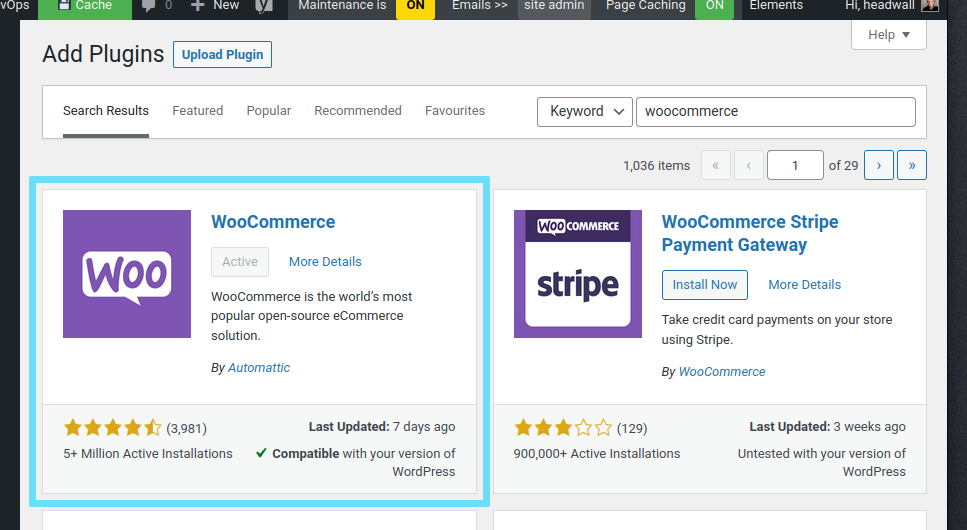This screenshot has height=530, width=967.
Task: Switch to the Search Results tab
Action: [x=105, y=111]
